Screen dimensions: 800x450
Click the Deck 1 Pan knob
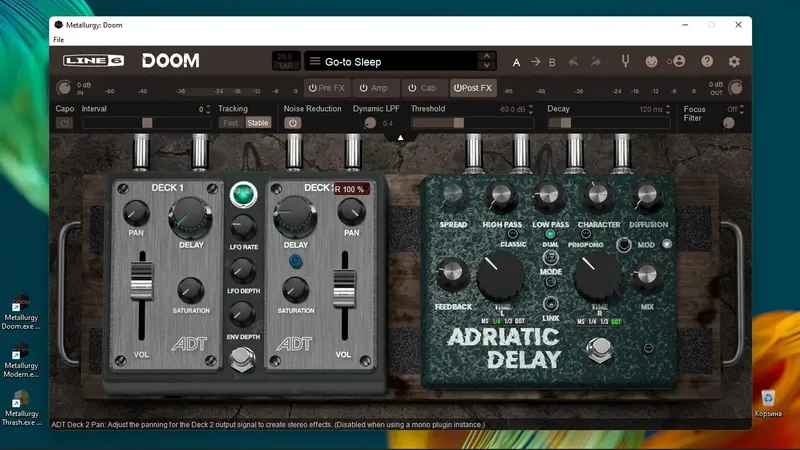coord(136,213)
